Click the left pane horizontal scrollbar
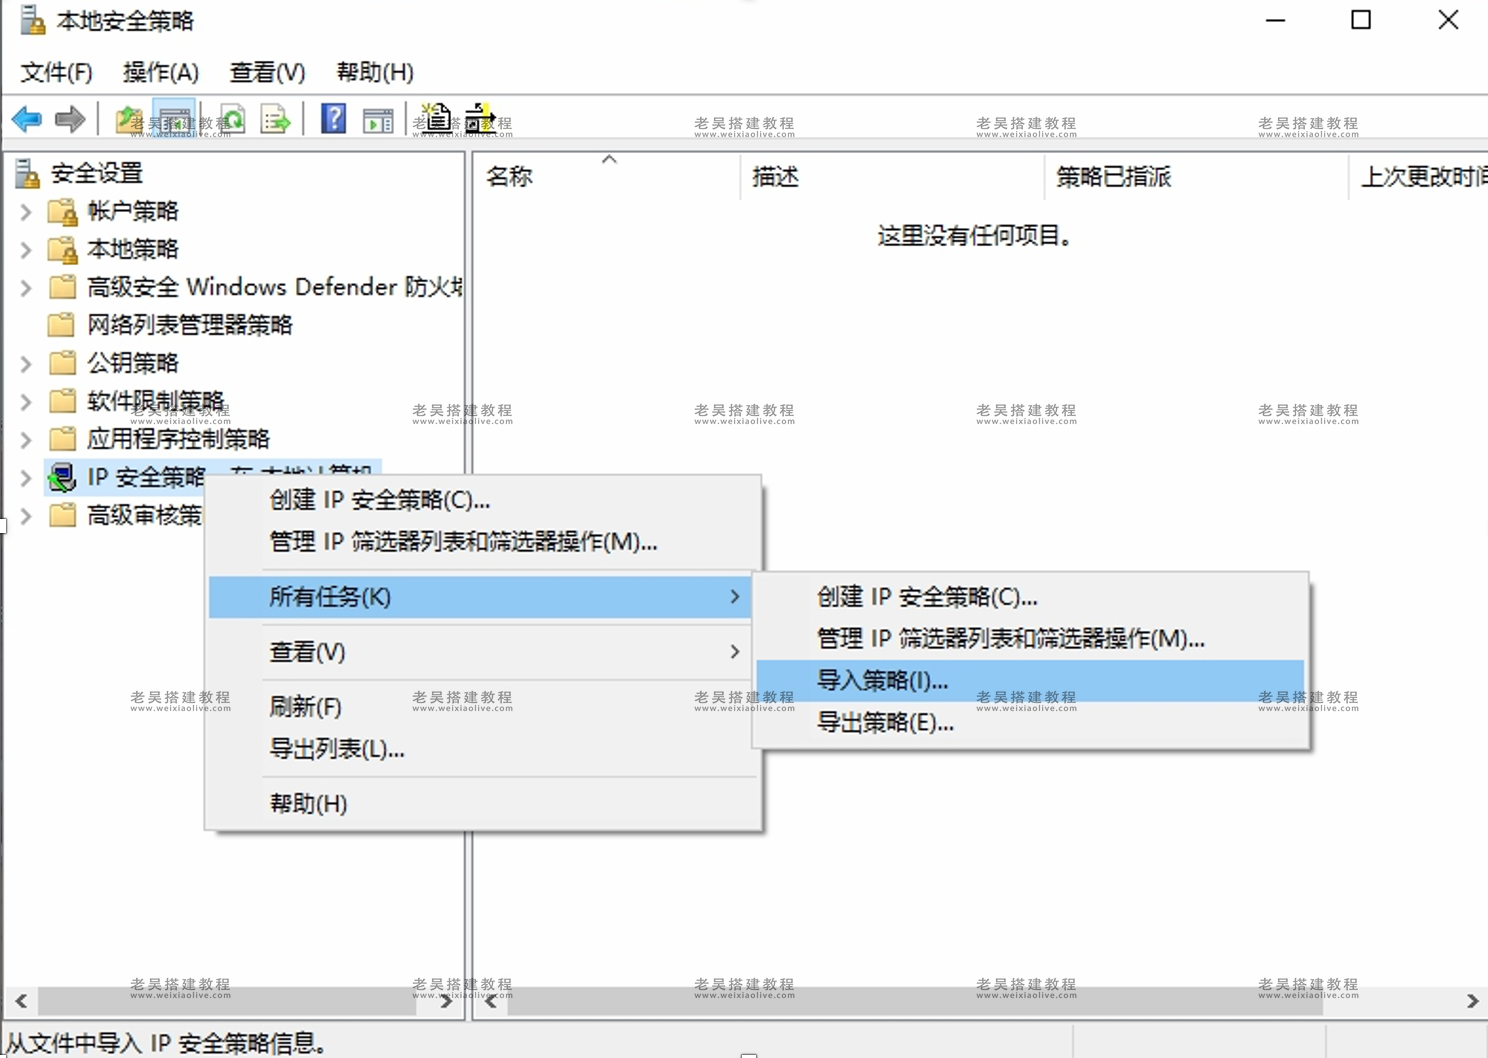The image size is (1488, 1058). (230, 1001)
